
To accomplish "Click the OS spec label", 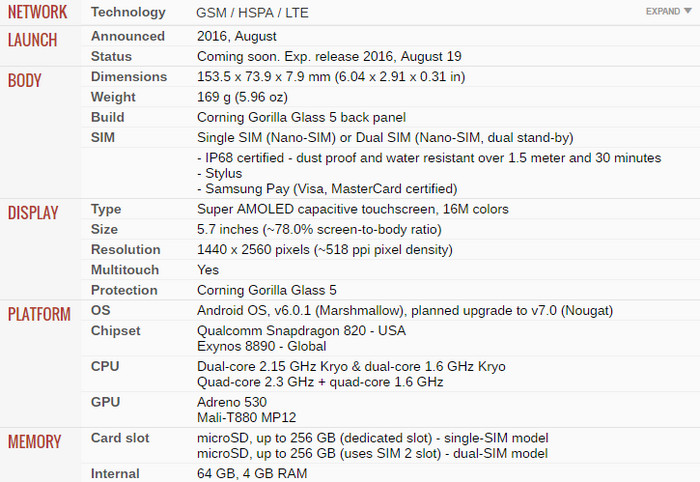I will click(x=101, y=310).
